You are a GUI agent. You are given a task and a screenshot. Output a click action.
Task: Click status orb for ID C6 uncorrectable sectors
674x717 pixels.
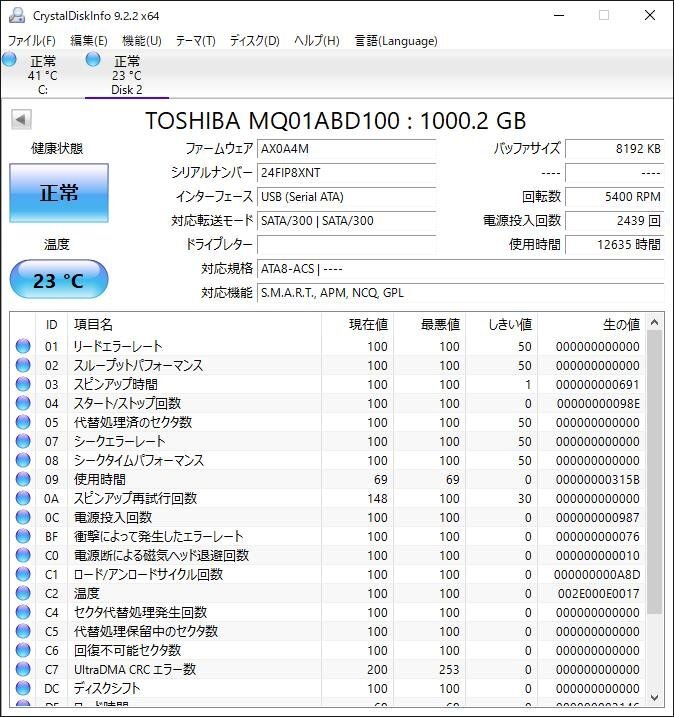23,650
